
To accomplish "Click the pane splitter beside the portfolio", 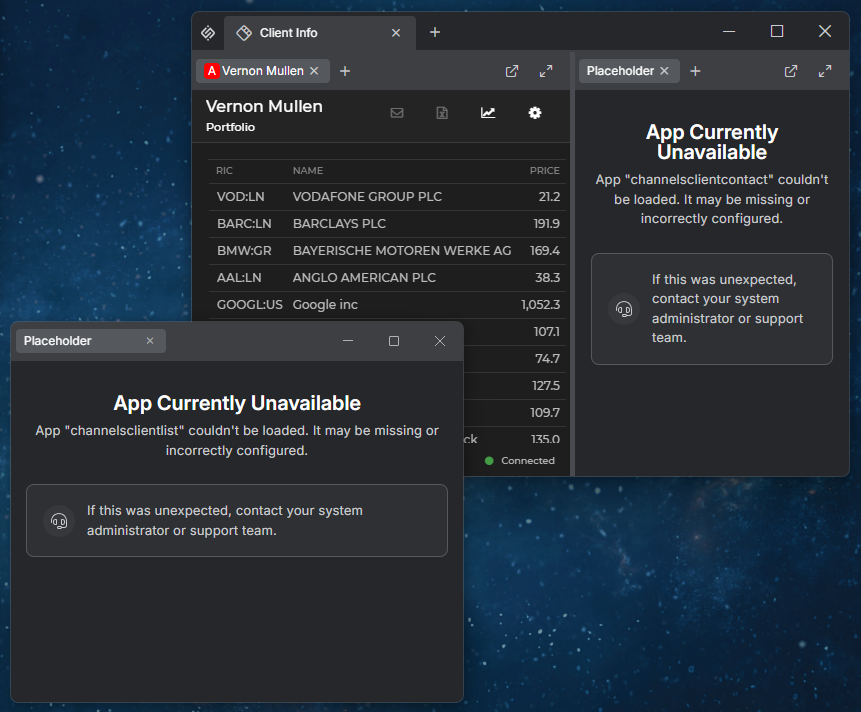I will coord(572,264).
